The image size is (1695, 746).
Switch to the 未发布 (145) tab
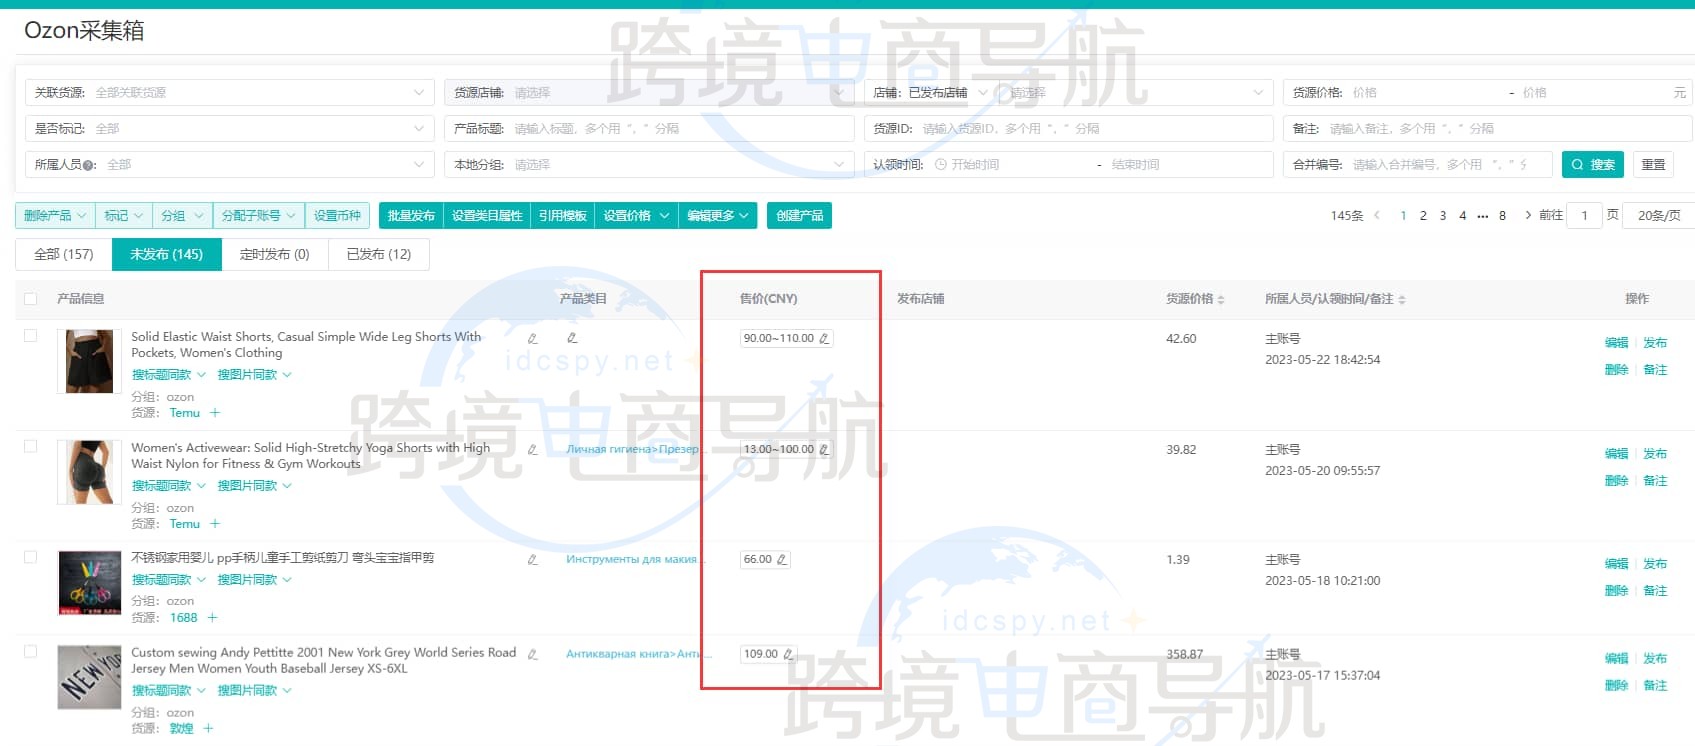pos(166,254)
